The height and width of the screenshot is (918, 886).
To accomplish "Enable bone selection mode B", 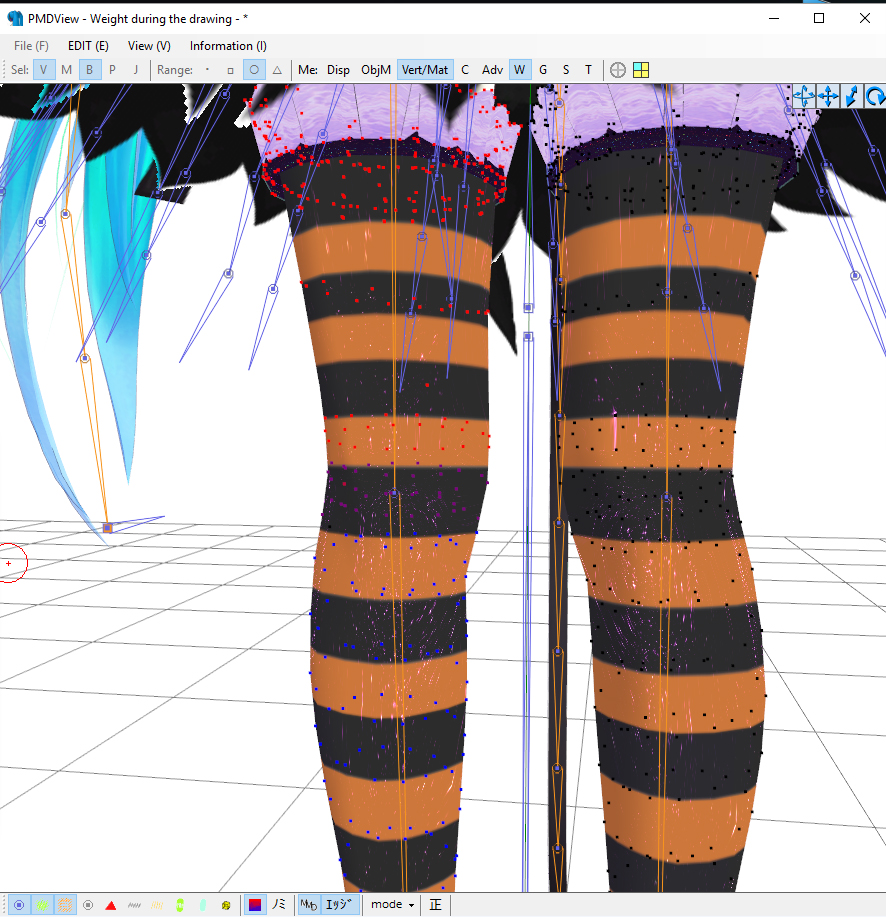I will coord(89,69).
